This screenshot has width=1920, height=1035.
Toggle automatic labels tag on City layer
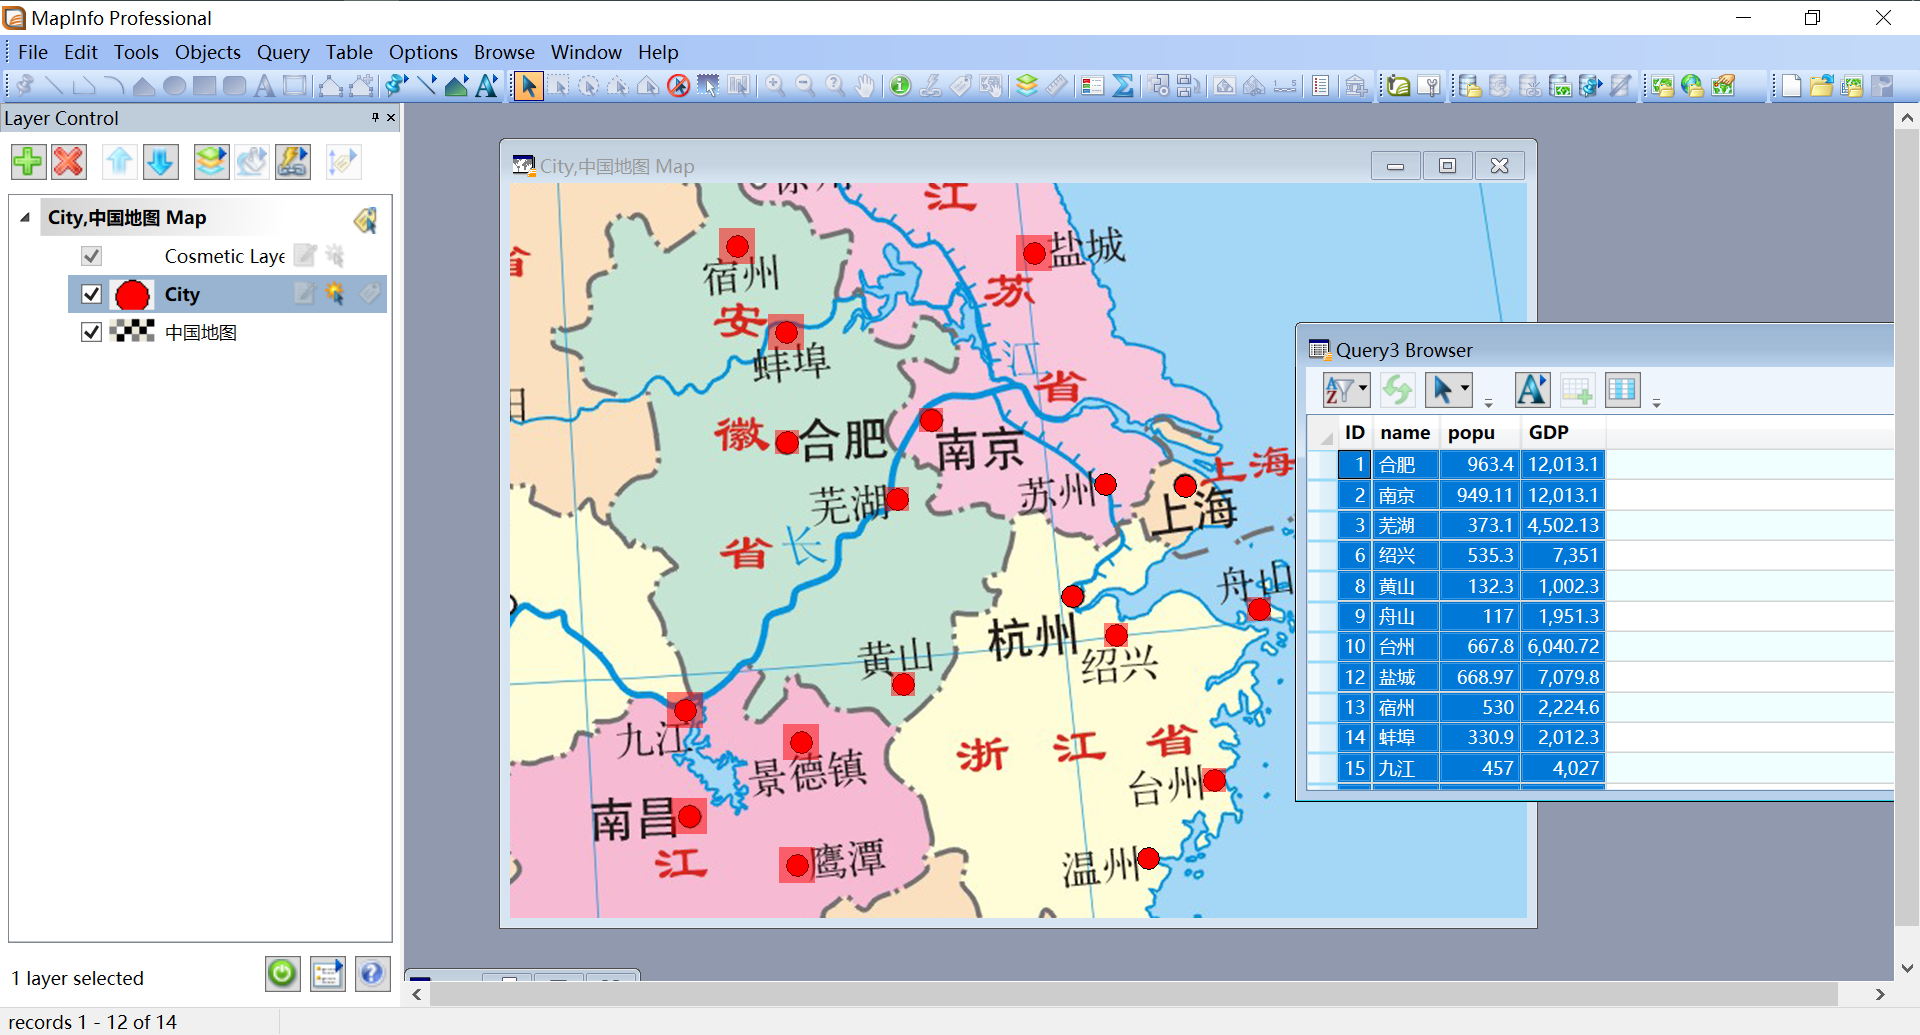[x=369, y=294]
